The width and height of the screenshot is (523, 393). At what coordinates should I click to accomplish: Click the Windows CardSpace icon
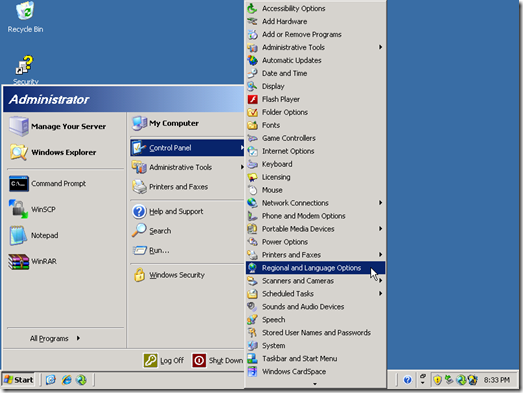252,371
